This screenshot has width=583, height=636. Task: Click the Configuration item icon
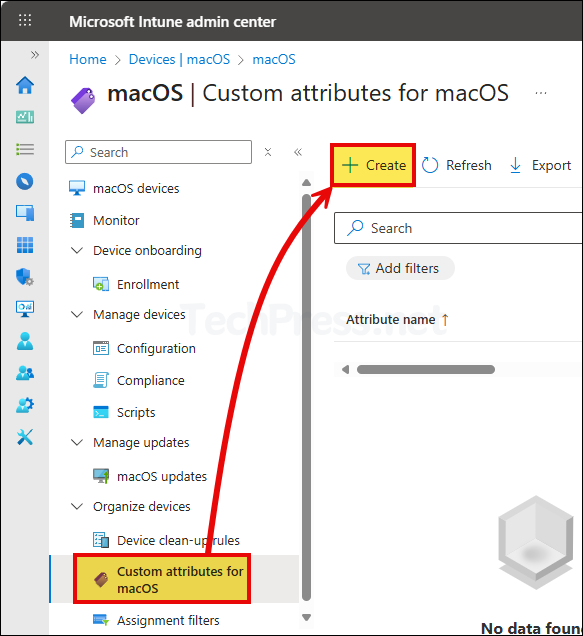coord(101,348)
